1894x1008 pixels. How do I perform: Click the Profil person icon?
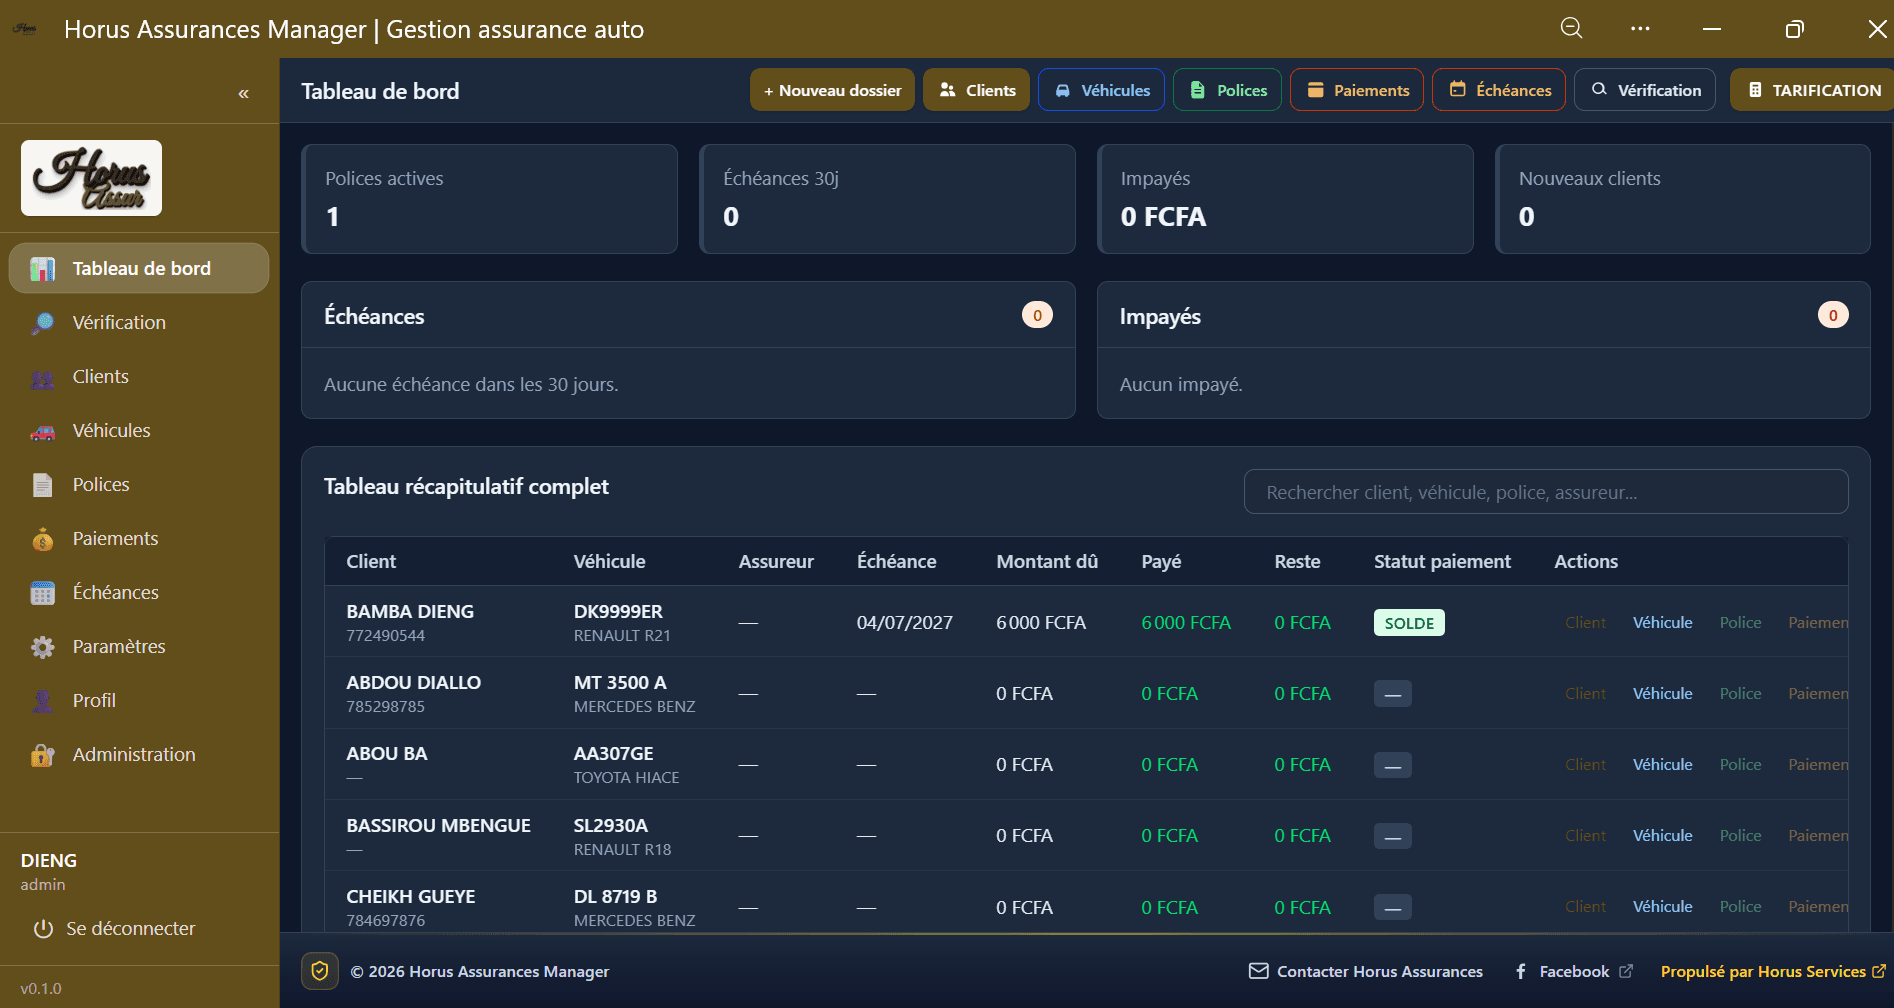42,701
